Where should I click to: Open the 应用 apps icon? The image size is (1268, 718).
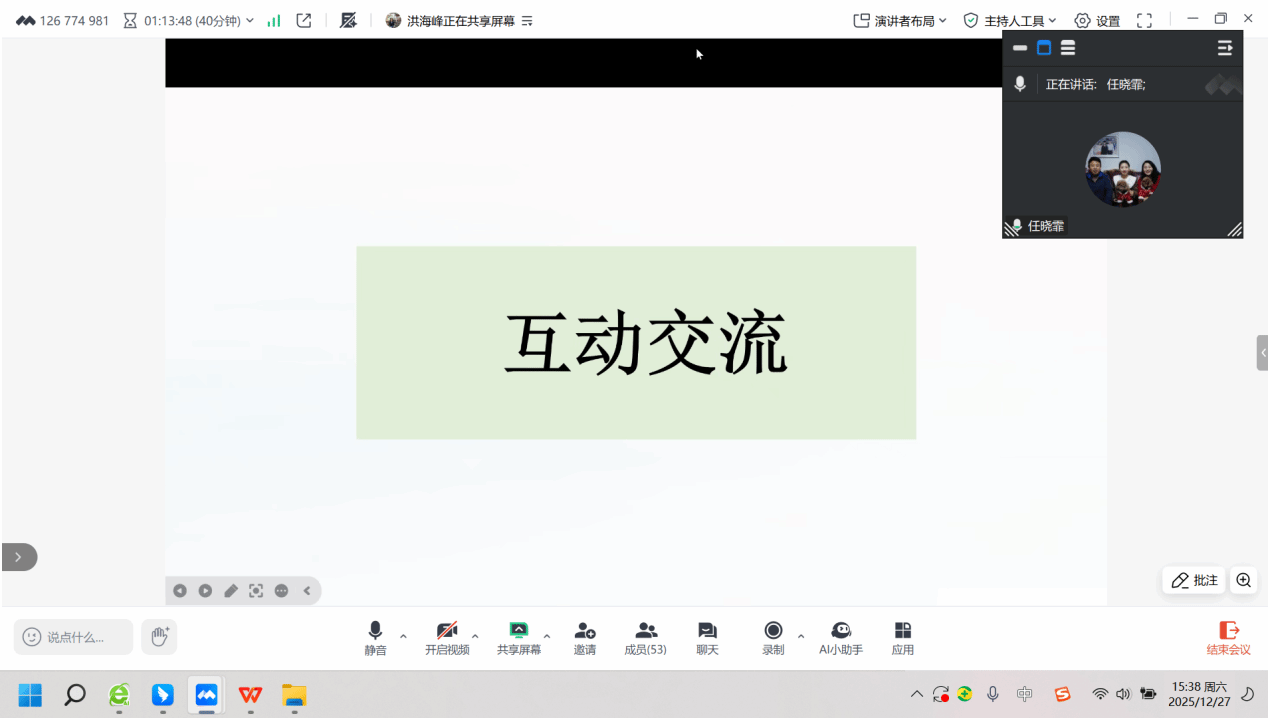tap(902, 636)
